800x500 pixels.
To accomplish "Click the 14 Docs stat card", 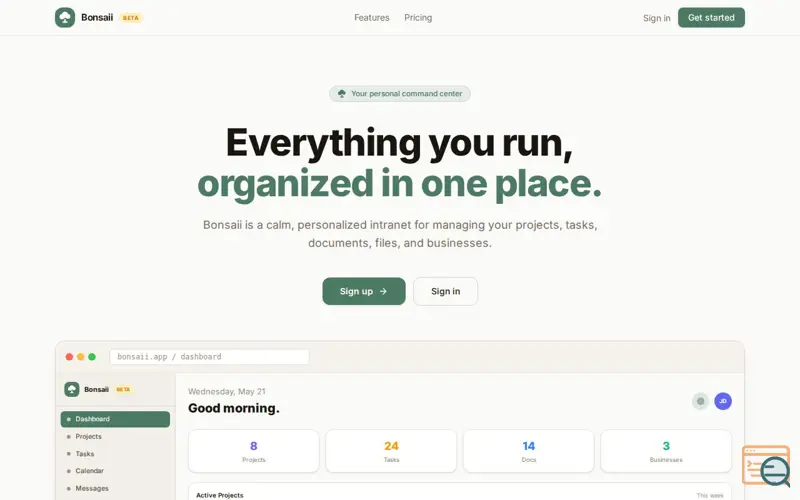I will coord(529,451).
